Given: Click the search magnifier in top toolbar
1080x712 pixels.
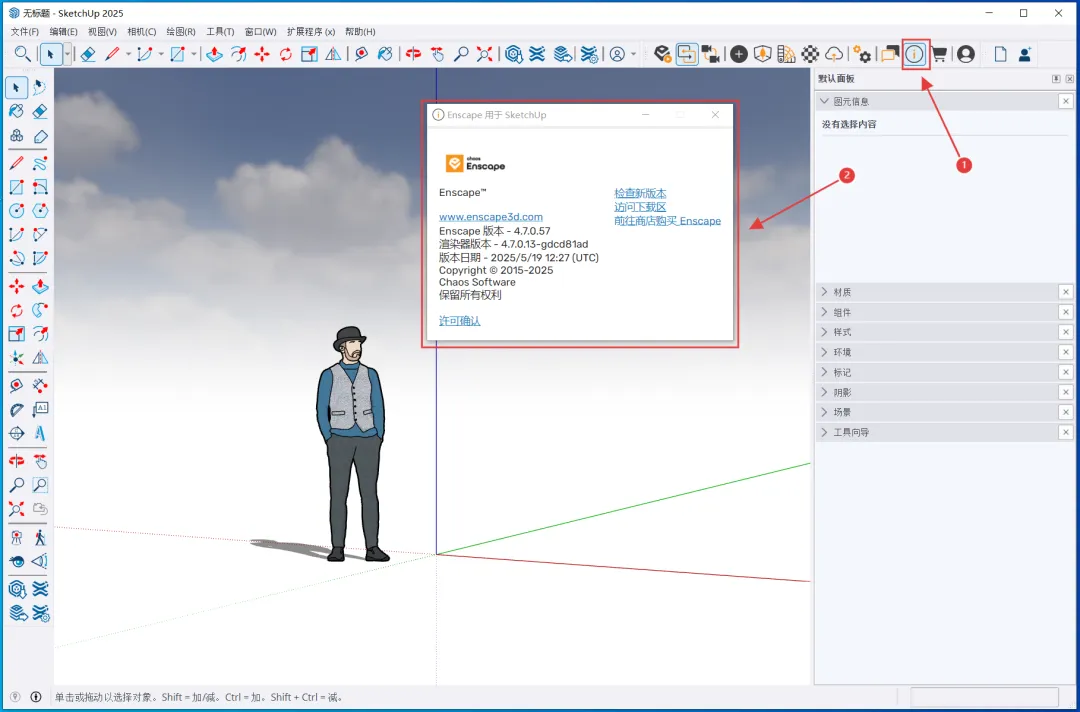Looking at the screenshot, I should tap(23, 54).
